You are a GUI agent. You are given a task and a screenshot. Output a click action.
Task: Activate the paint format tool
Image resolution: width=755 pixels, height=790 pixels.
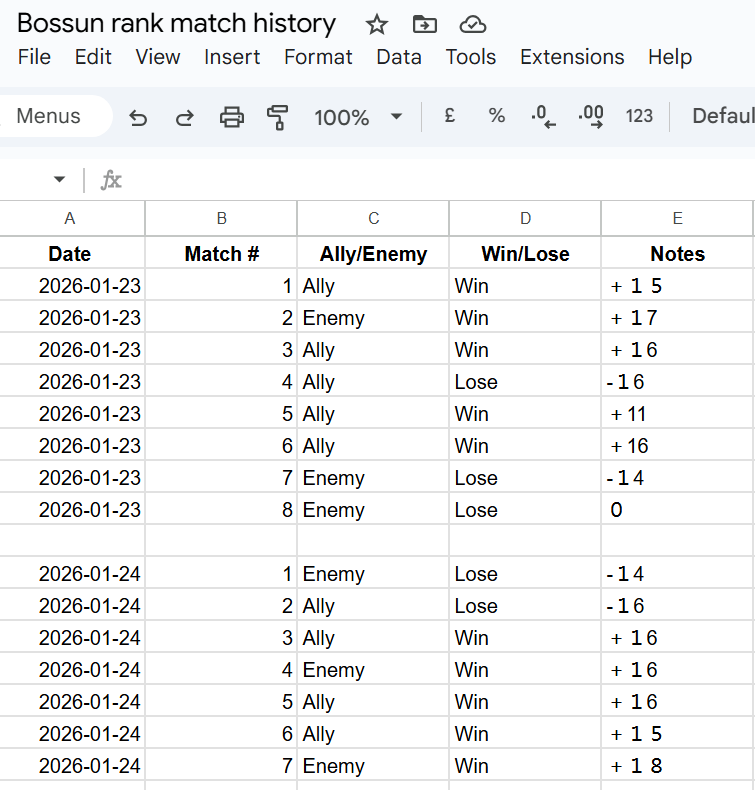tap(278, 117)
